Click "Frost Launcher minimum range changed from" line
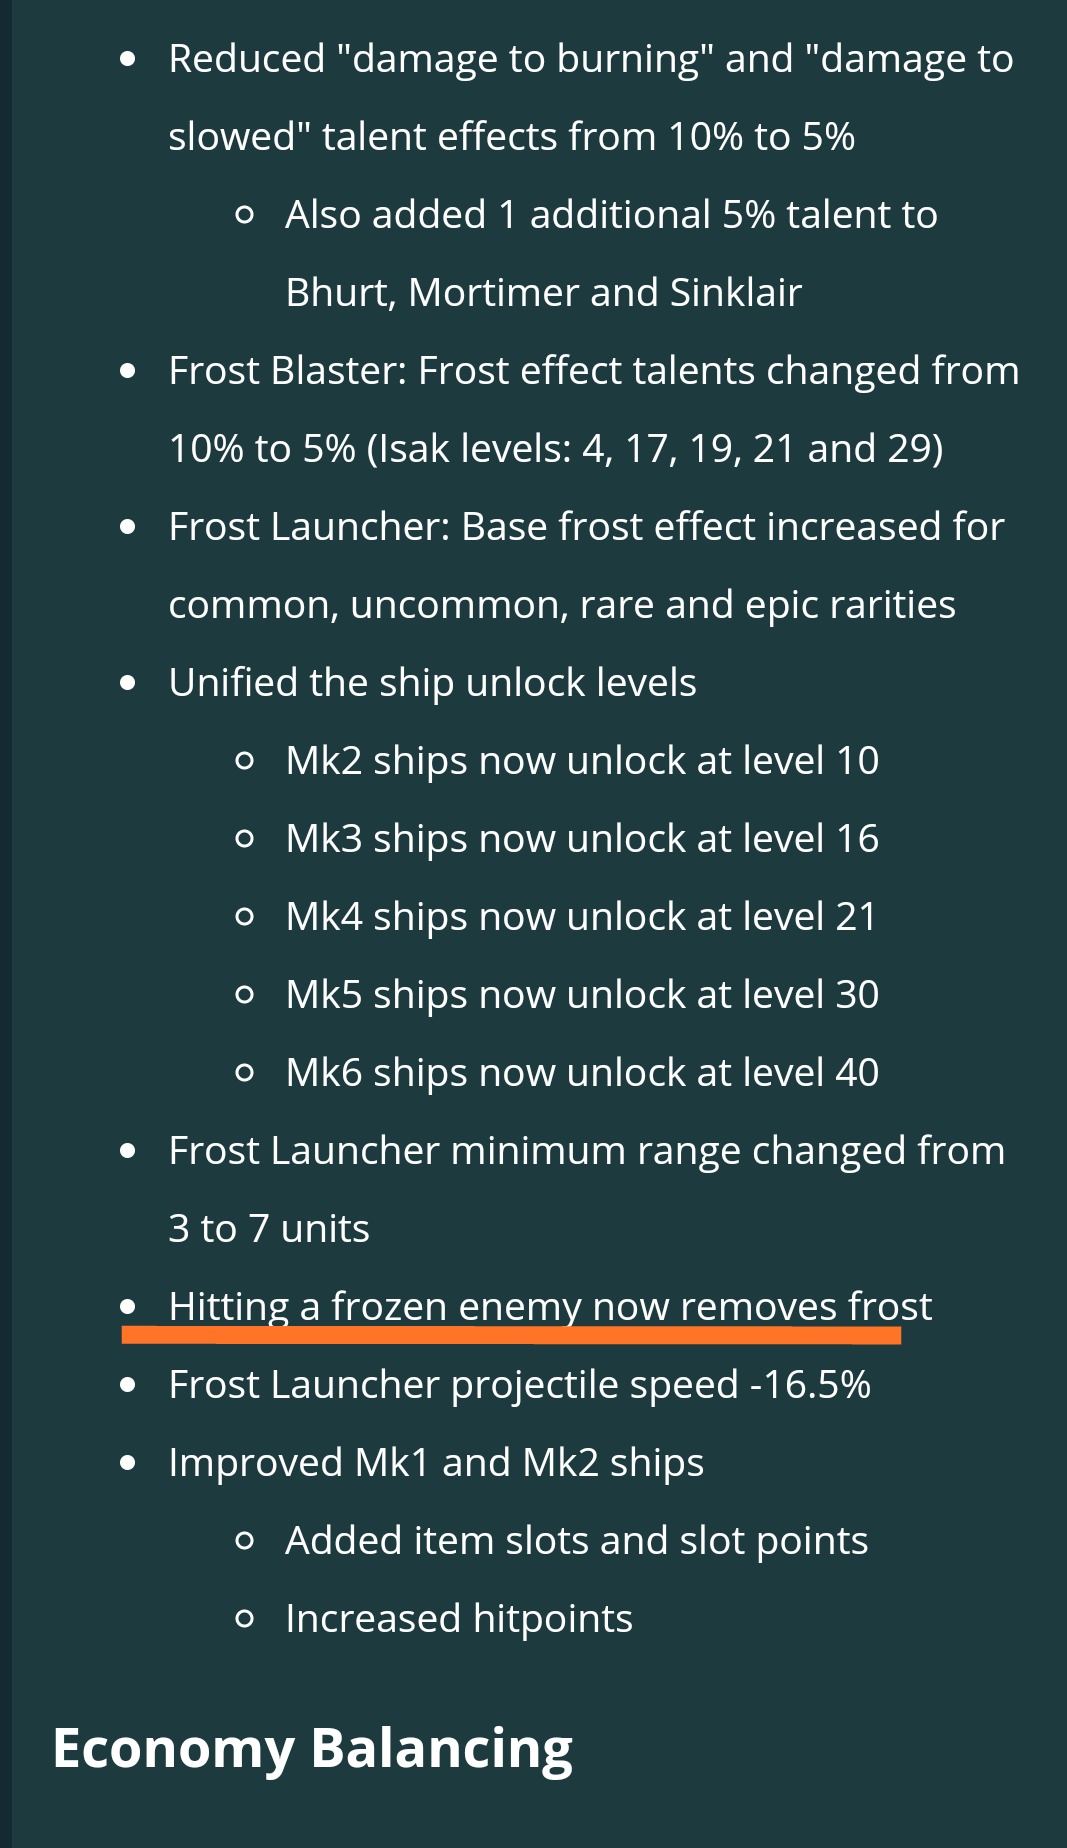Screen dimensions: 1067x1848 pos(586,1151)
